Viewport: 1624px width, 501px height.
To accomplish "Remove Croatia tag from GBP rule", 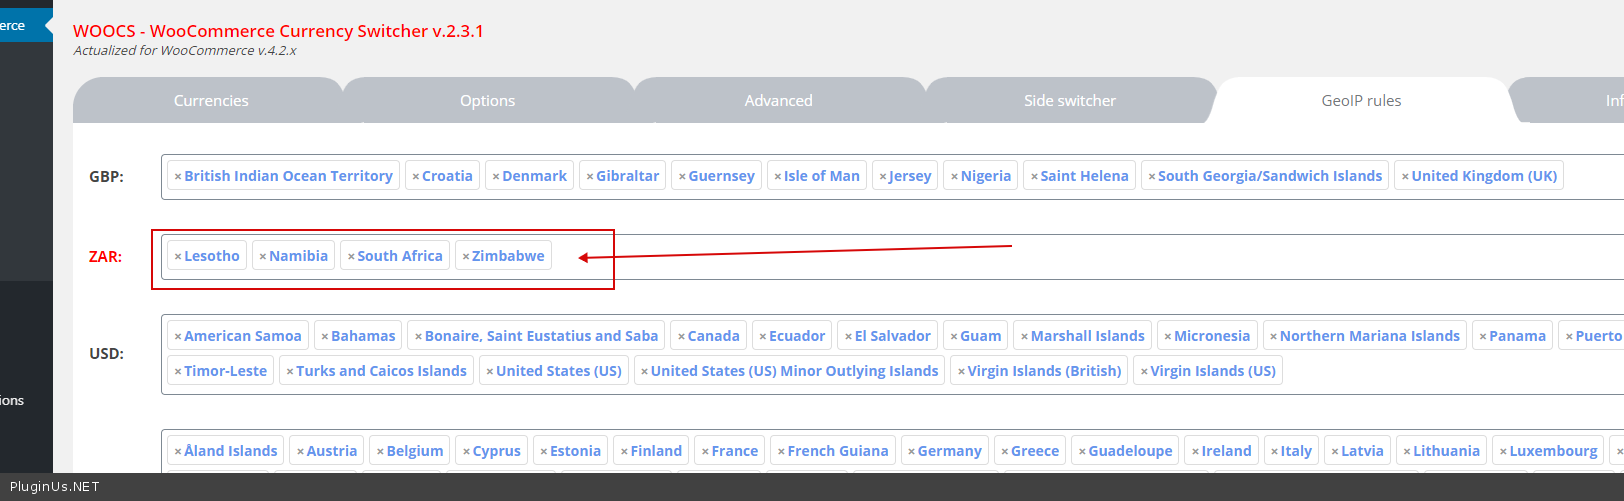I will [415, 177].
